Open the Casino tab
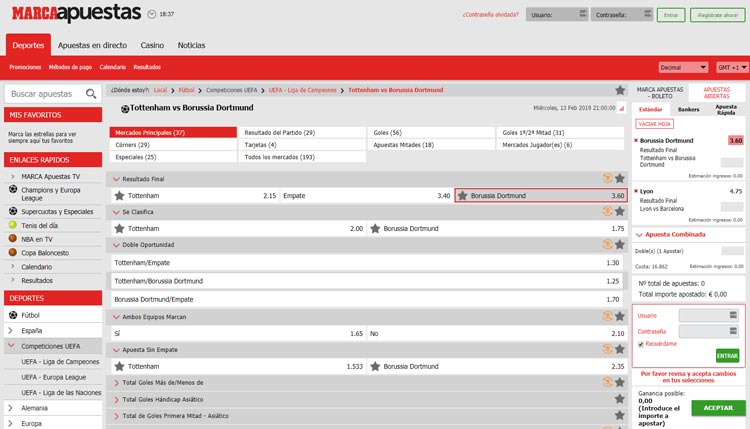750x429 pixels. coord(152,45)
